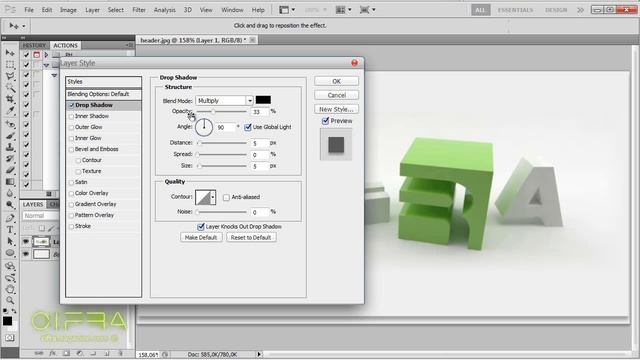Select the Zoom tool in toolbox
The width and height of the screenshot is (640, 360).
click(10, 301)
